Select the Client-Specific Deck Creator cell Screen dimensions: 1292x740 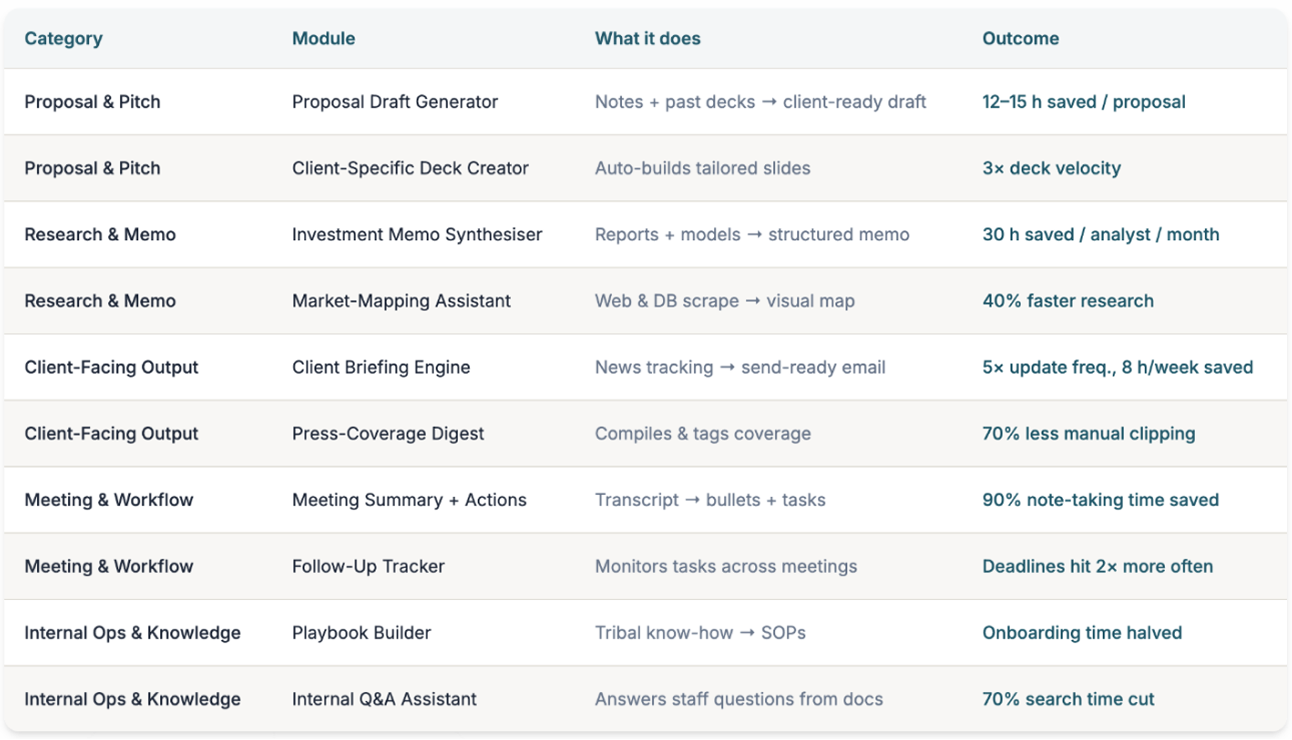(x=410, y=168)
